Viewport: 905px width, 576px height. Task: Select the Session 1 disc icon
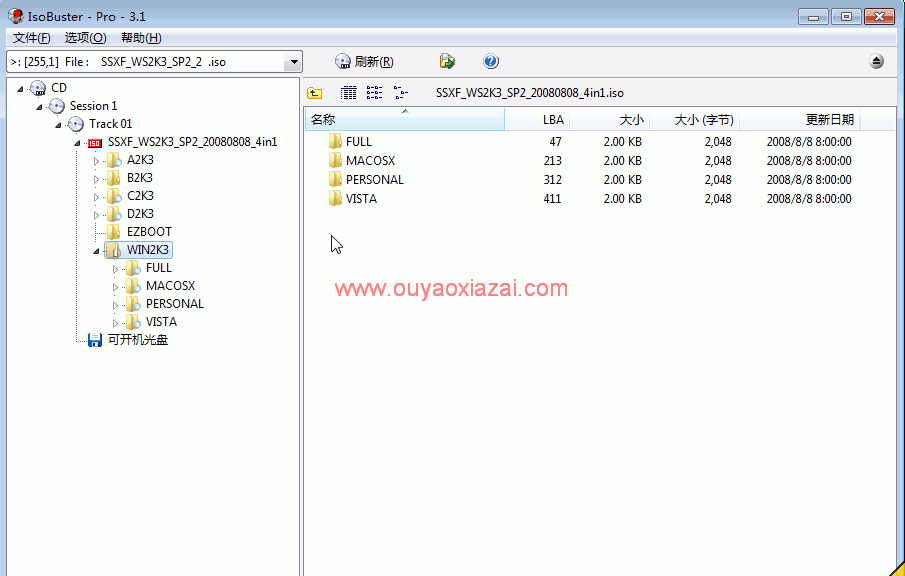pos(57,106)
